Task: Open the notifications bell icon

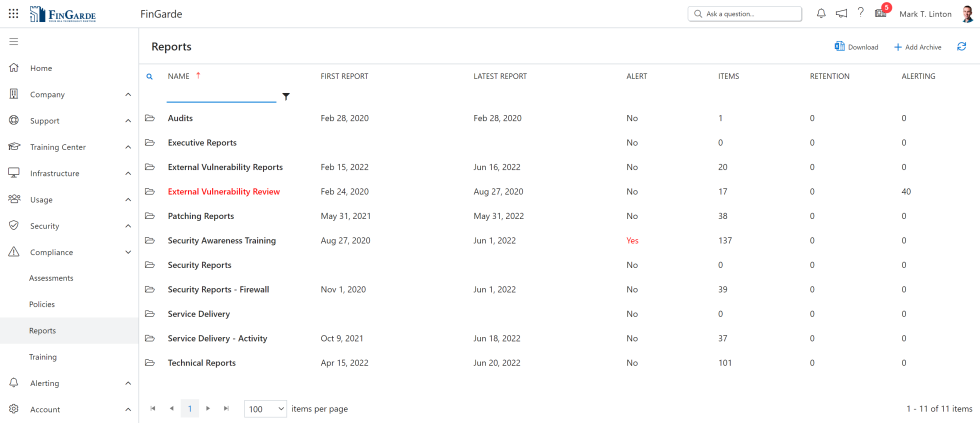Action: point(821,14)
